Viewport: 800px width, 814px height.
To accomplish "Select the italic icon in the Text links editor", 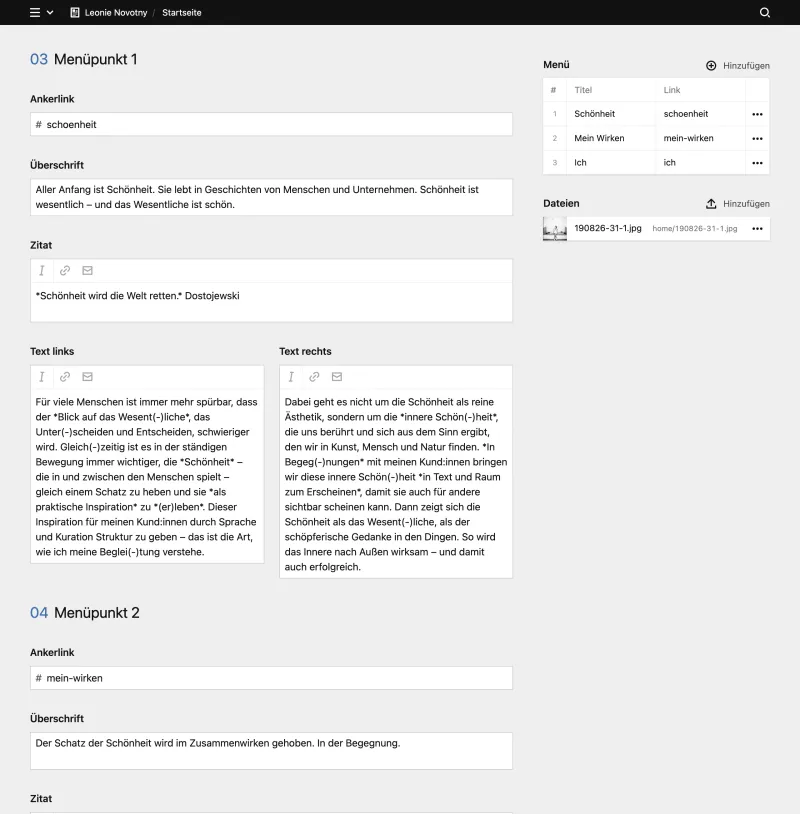I will click(41, 377).
